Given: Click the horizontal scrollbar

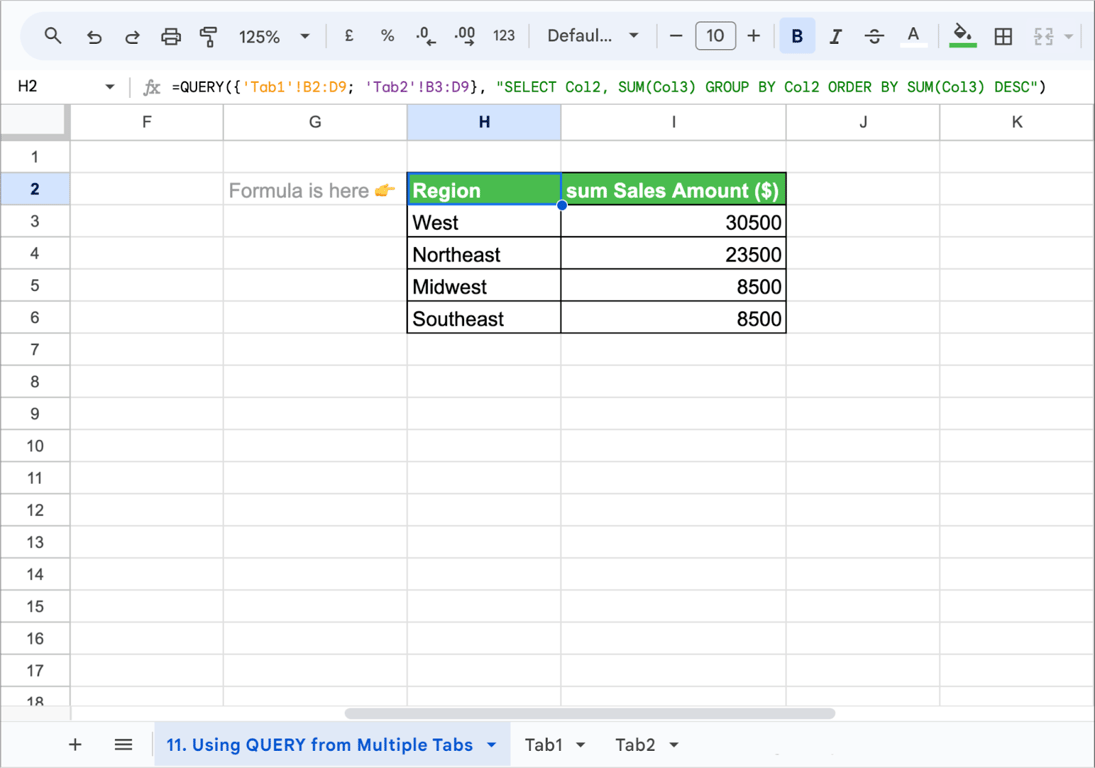Looking at the screenshot, I should pyautogui.click(x=590, y=713).
